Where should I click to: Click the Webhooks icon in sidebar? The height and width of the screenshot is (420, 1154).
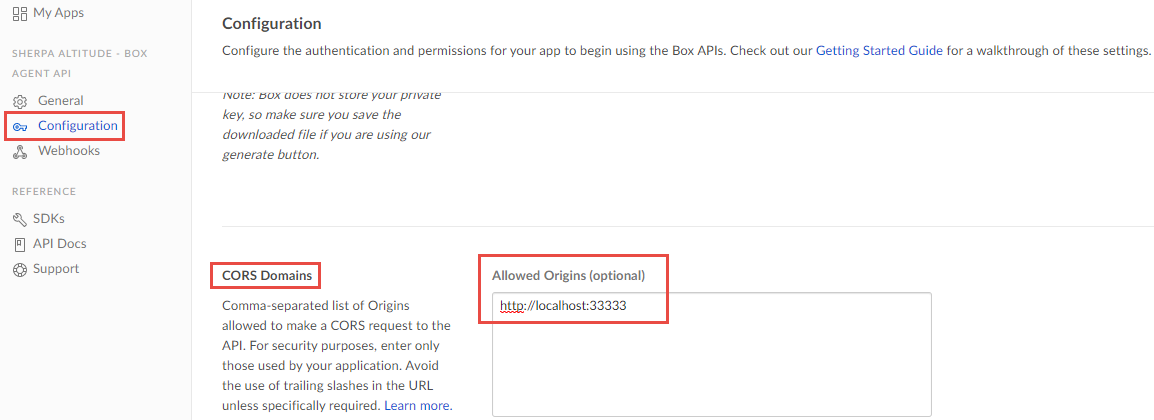(x=19, y=152)
